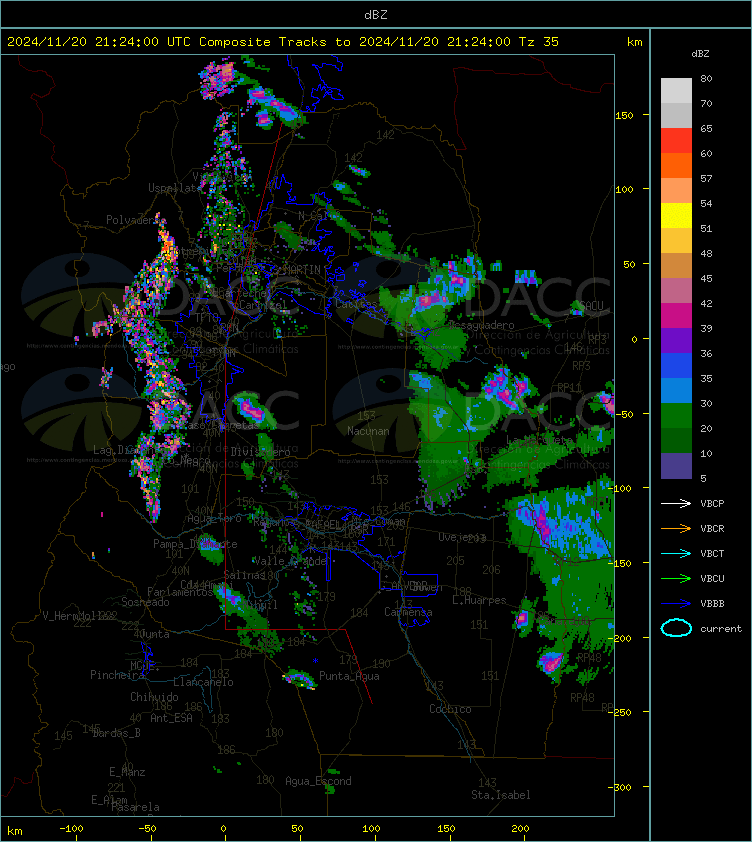This screenshot has height=842, width=752.
Task: Click the '5' value on the dBZ scale
Action: [703, 478]
